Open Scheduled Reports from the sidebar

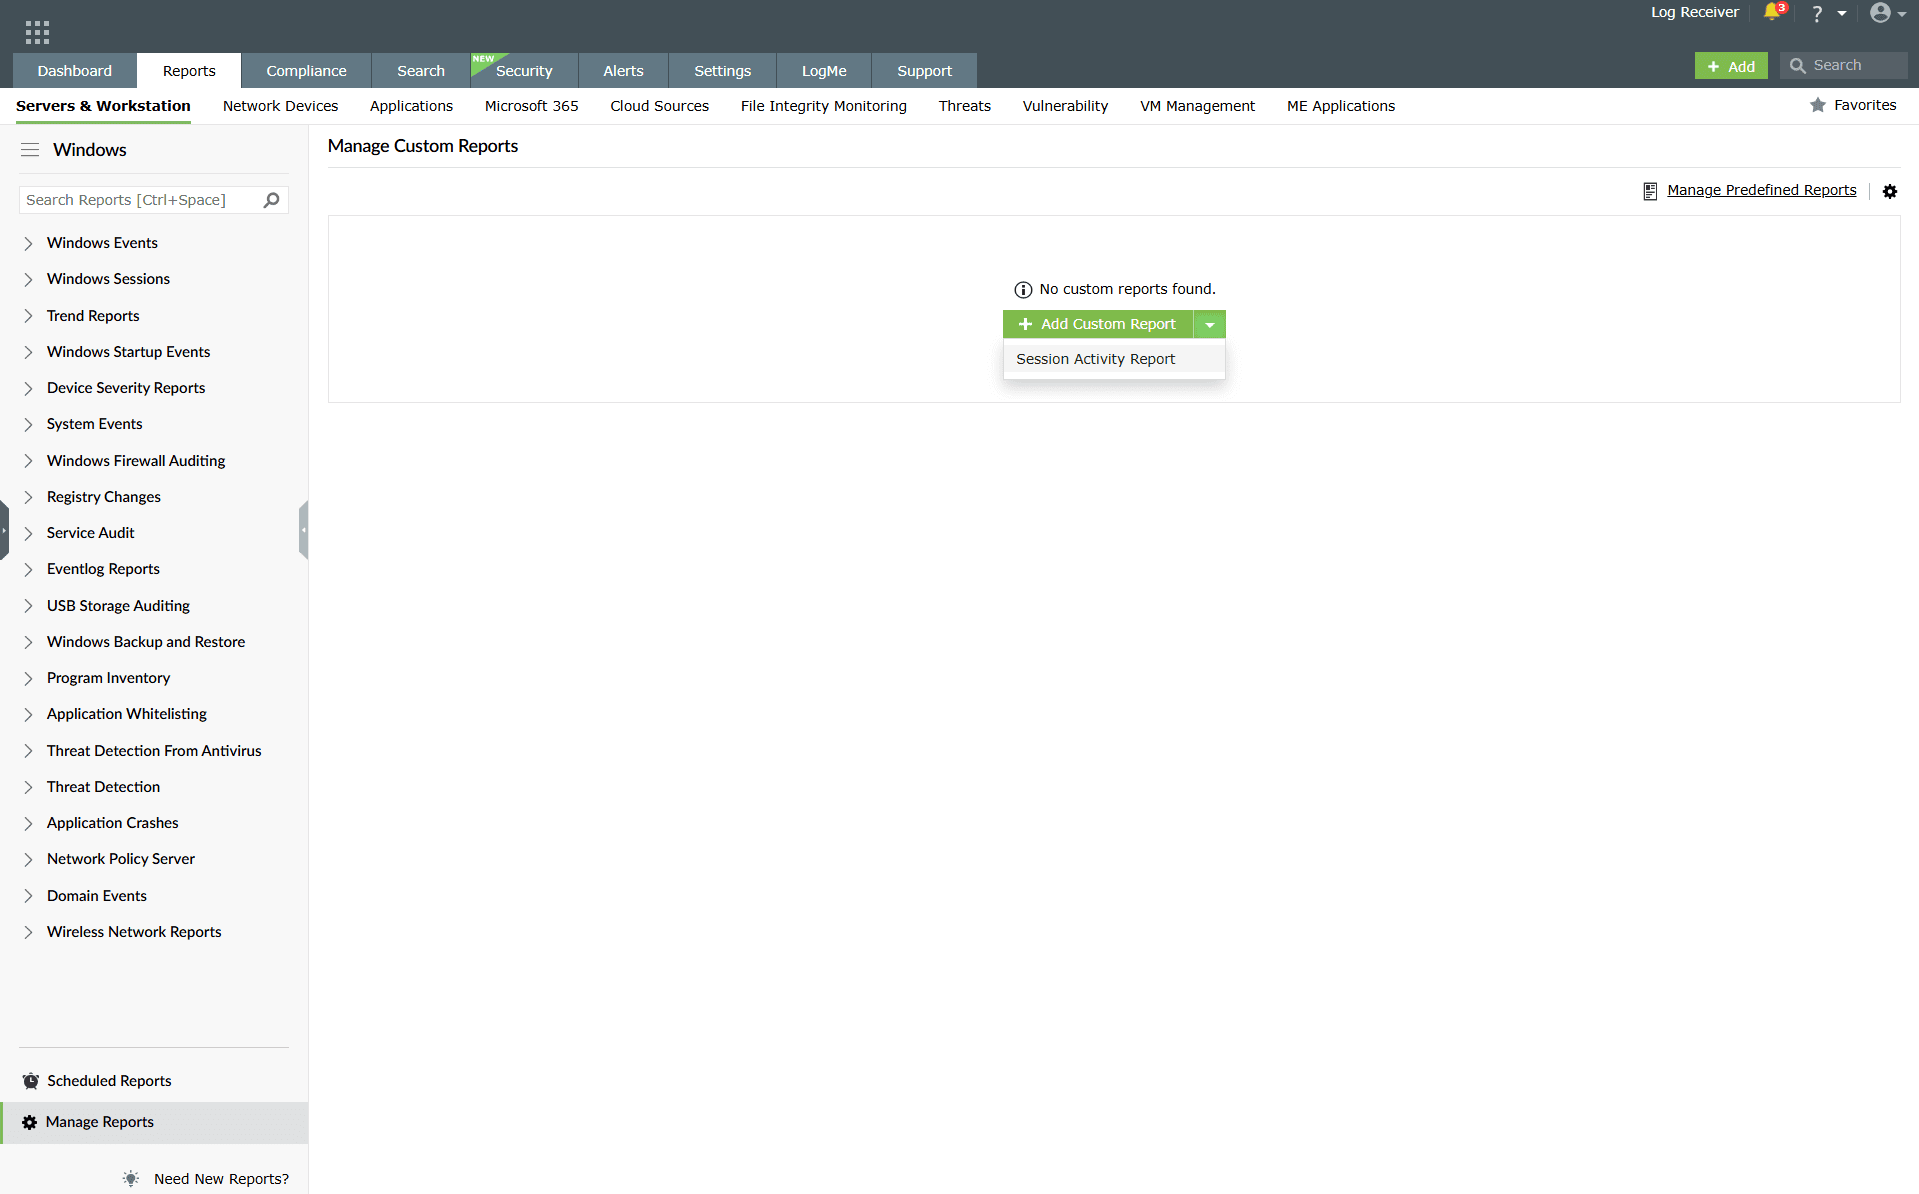108,1080
